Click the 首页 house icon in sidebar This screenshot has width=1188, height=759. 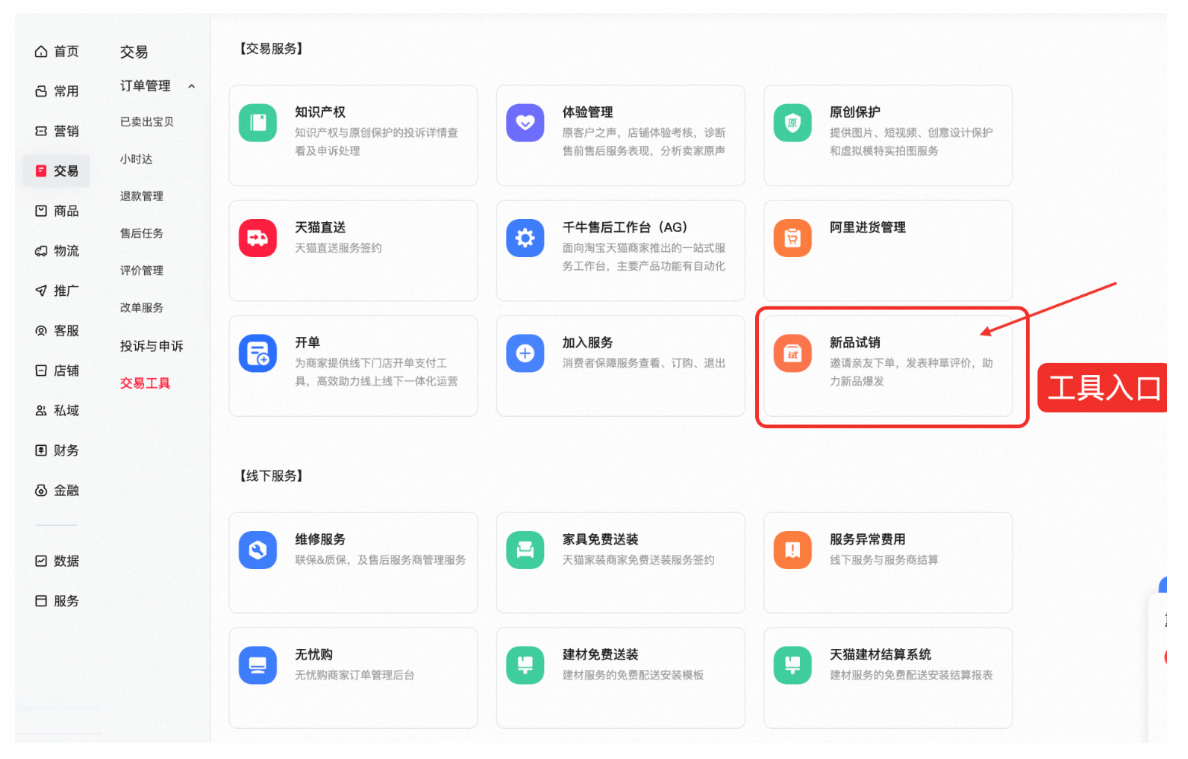pyautogui.click(x=41, y=52)
